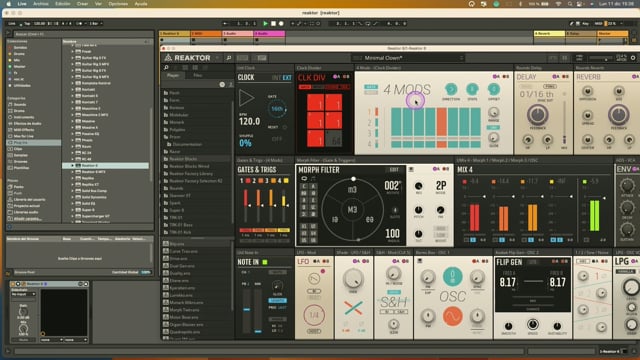Turn the XFade block large knob
This screenshot has height=360, width=640.
(x=353, y=279)
